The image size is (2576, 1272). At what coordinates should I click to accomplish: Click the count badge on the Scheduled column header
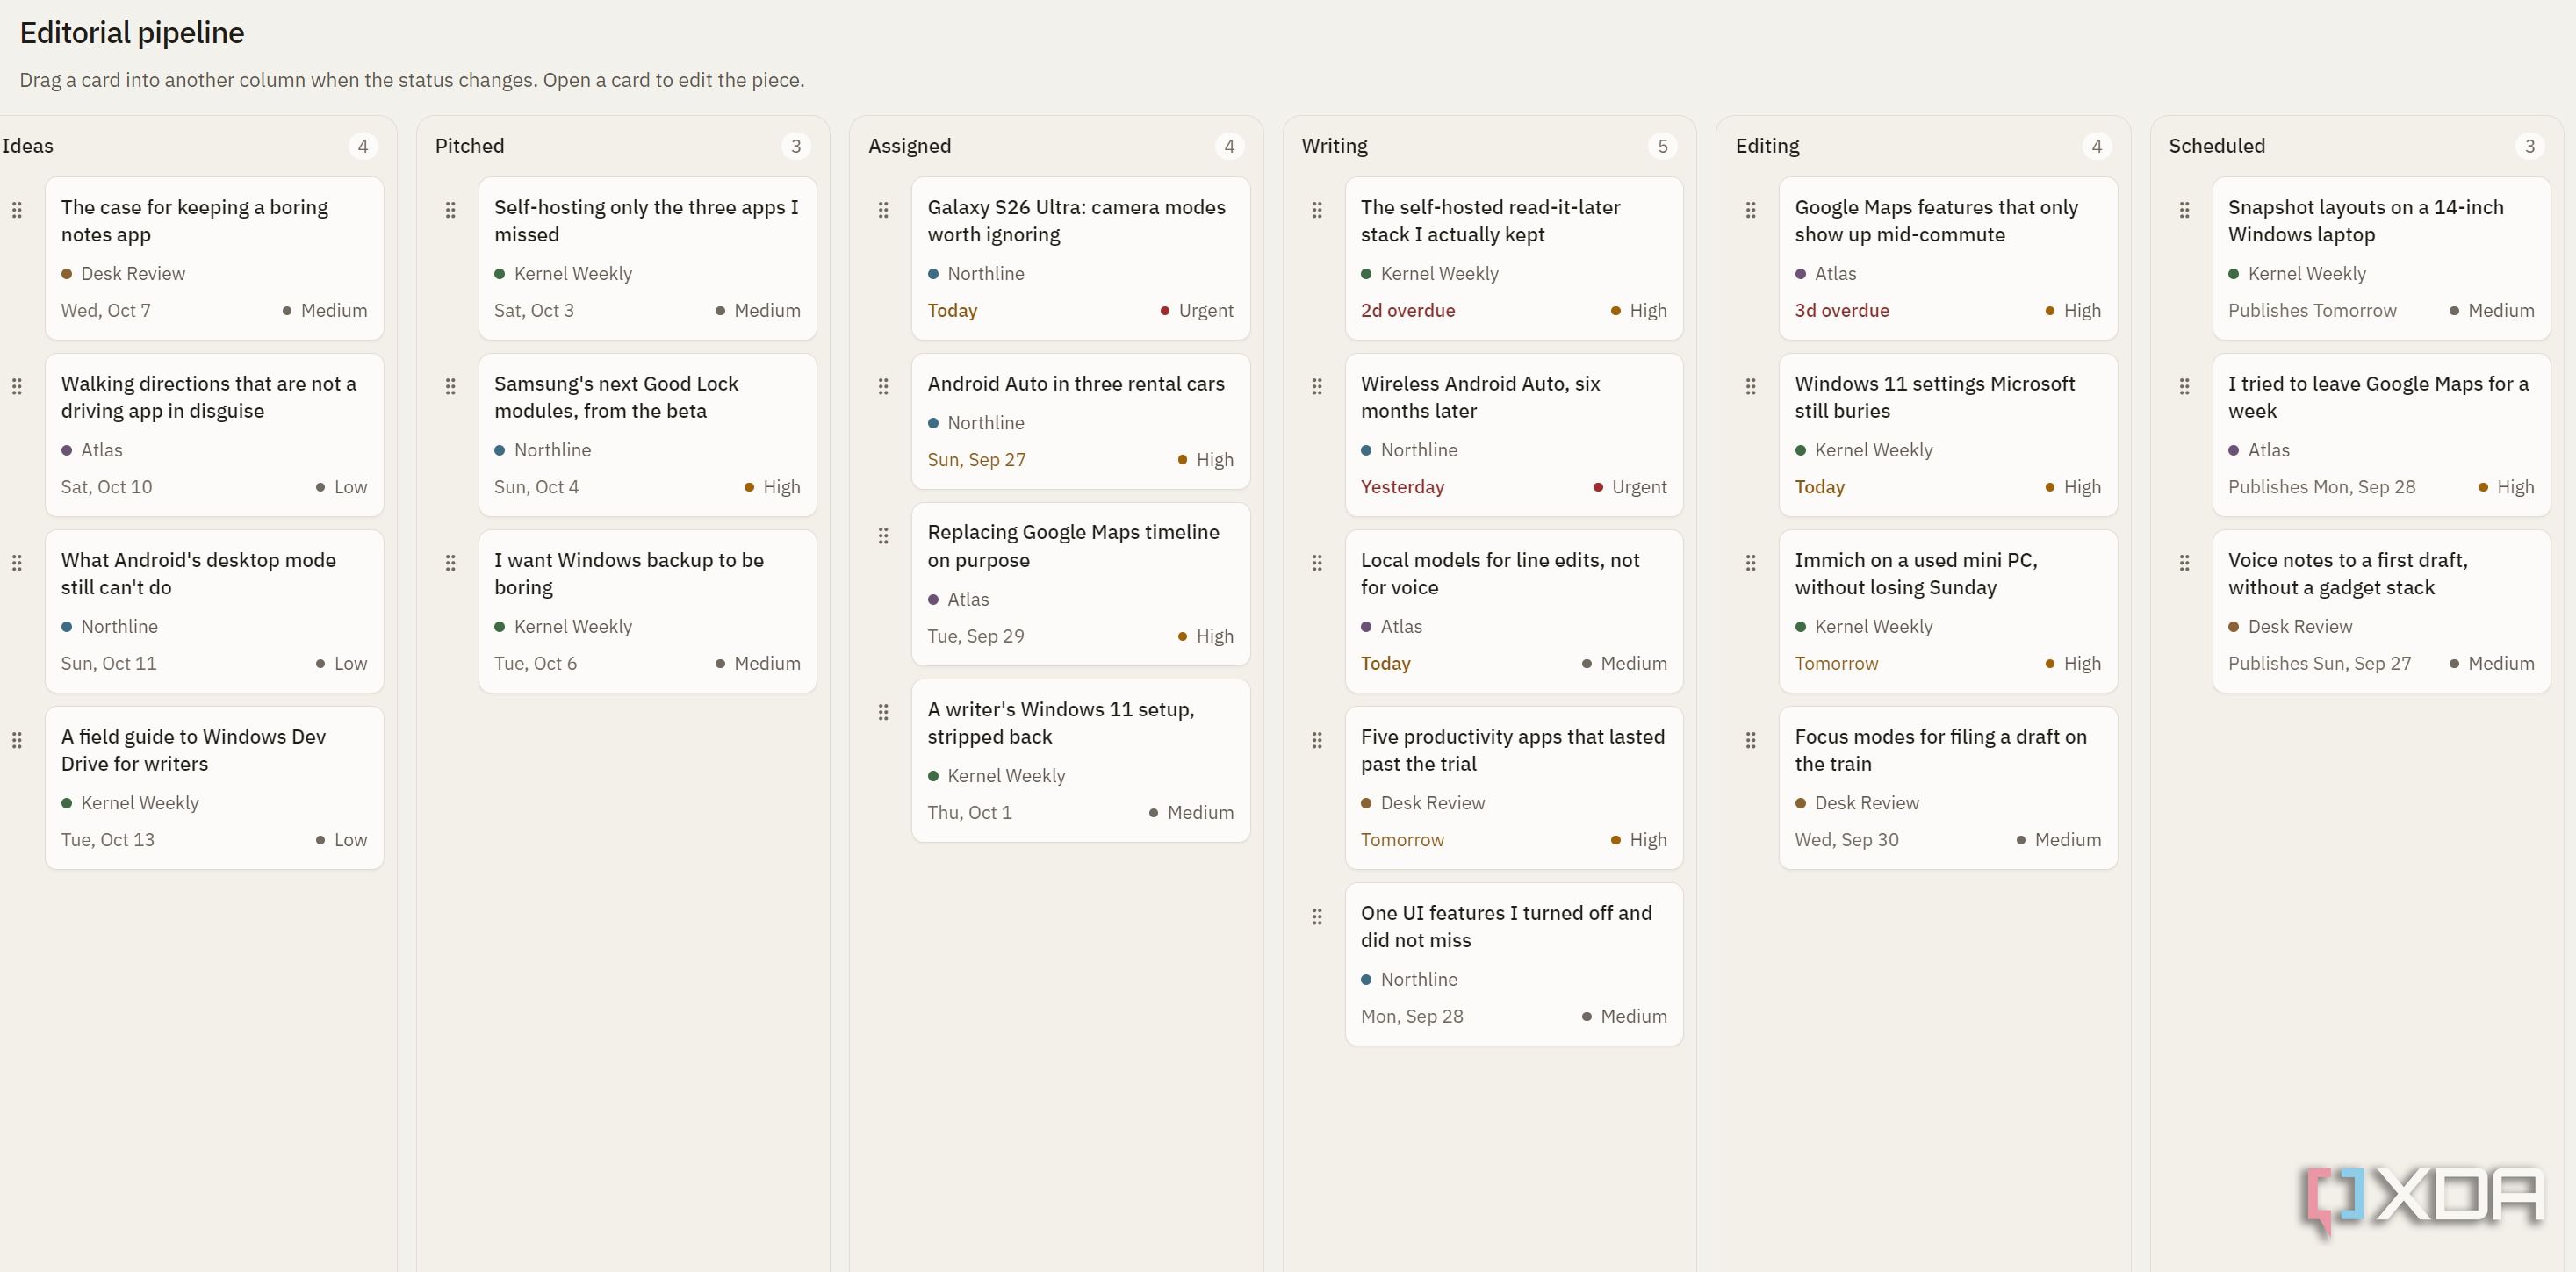coord(2529,146)
